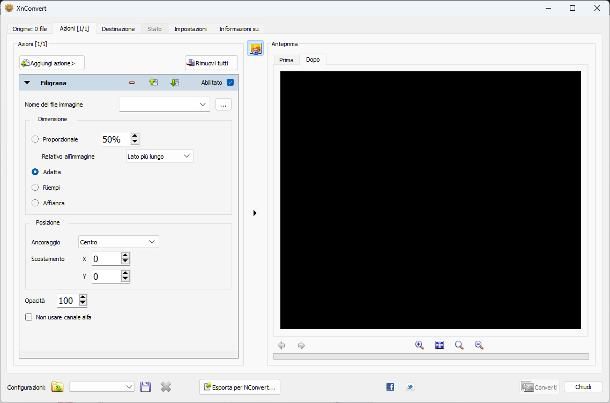Viewport: 610px width, 403px height.
Task: Click the Chiudi button
Action: (583, 387)
